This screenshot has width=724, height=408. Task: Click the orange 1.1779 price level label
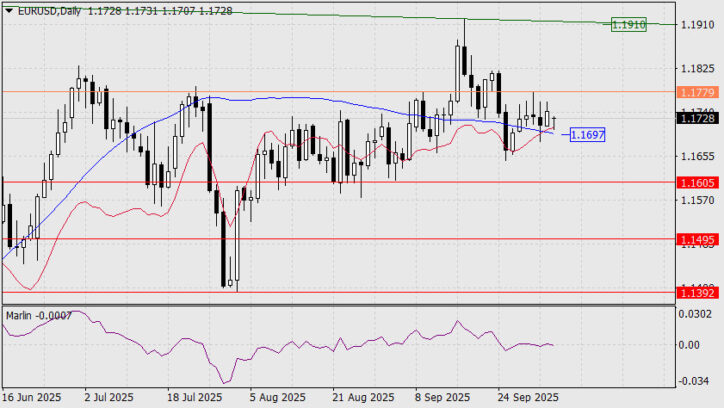pyautogui.click(x=697, y=92)
